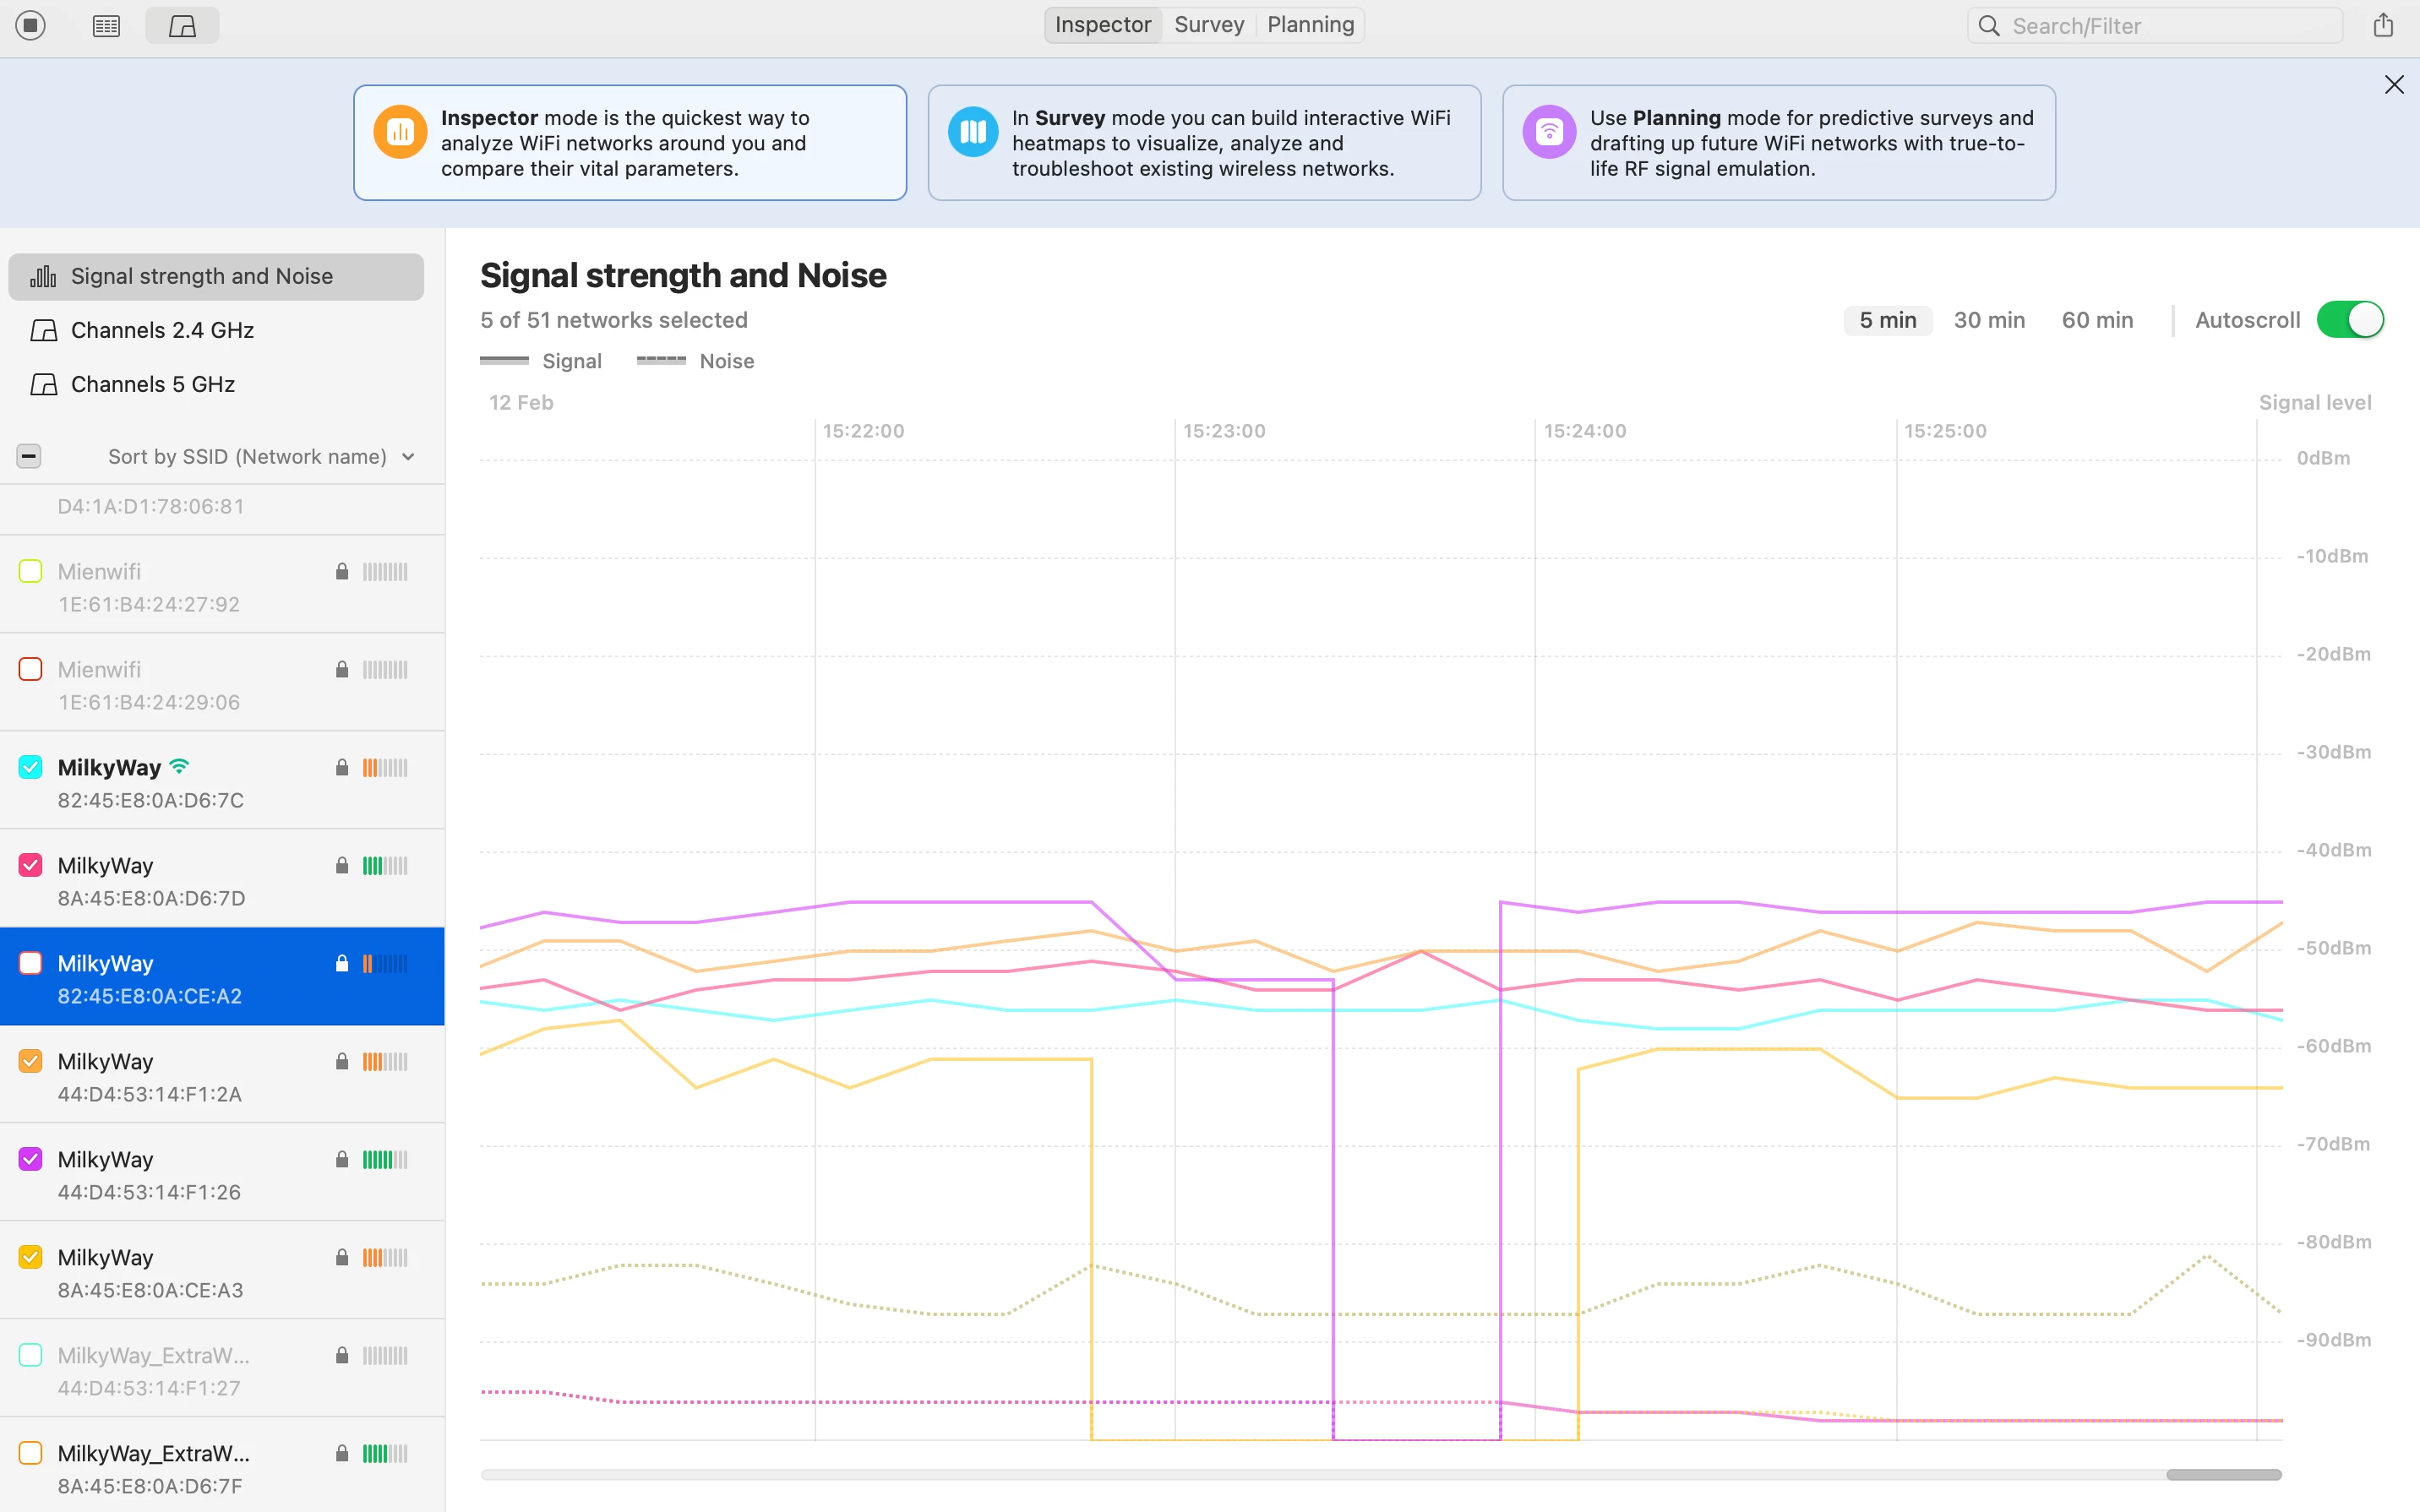2420x1512 pixels.
Task: Open Channels 2.4 GHz view
Action: 162,330
